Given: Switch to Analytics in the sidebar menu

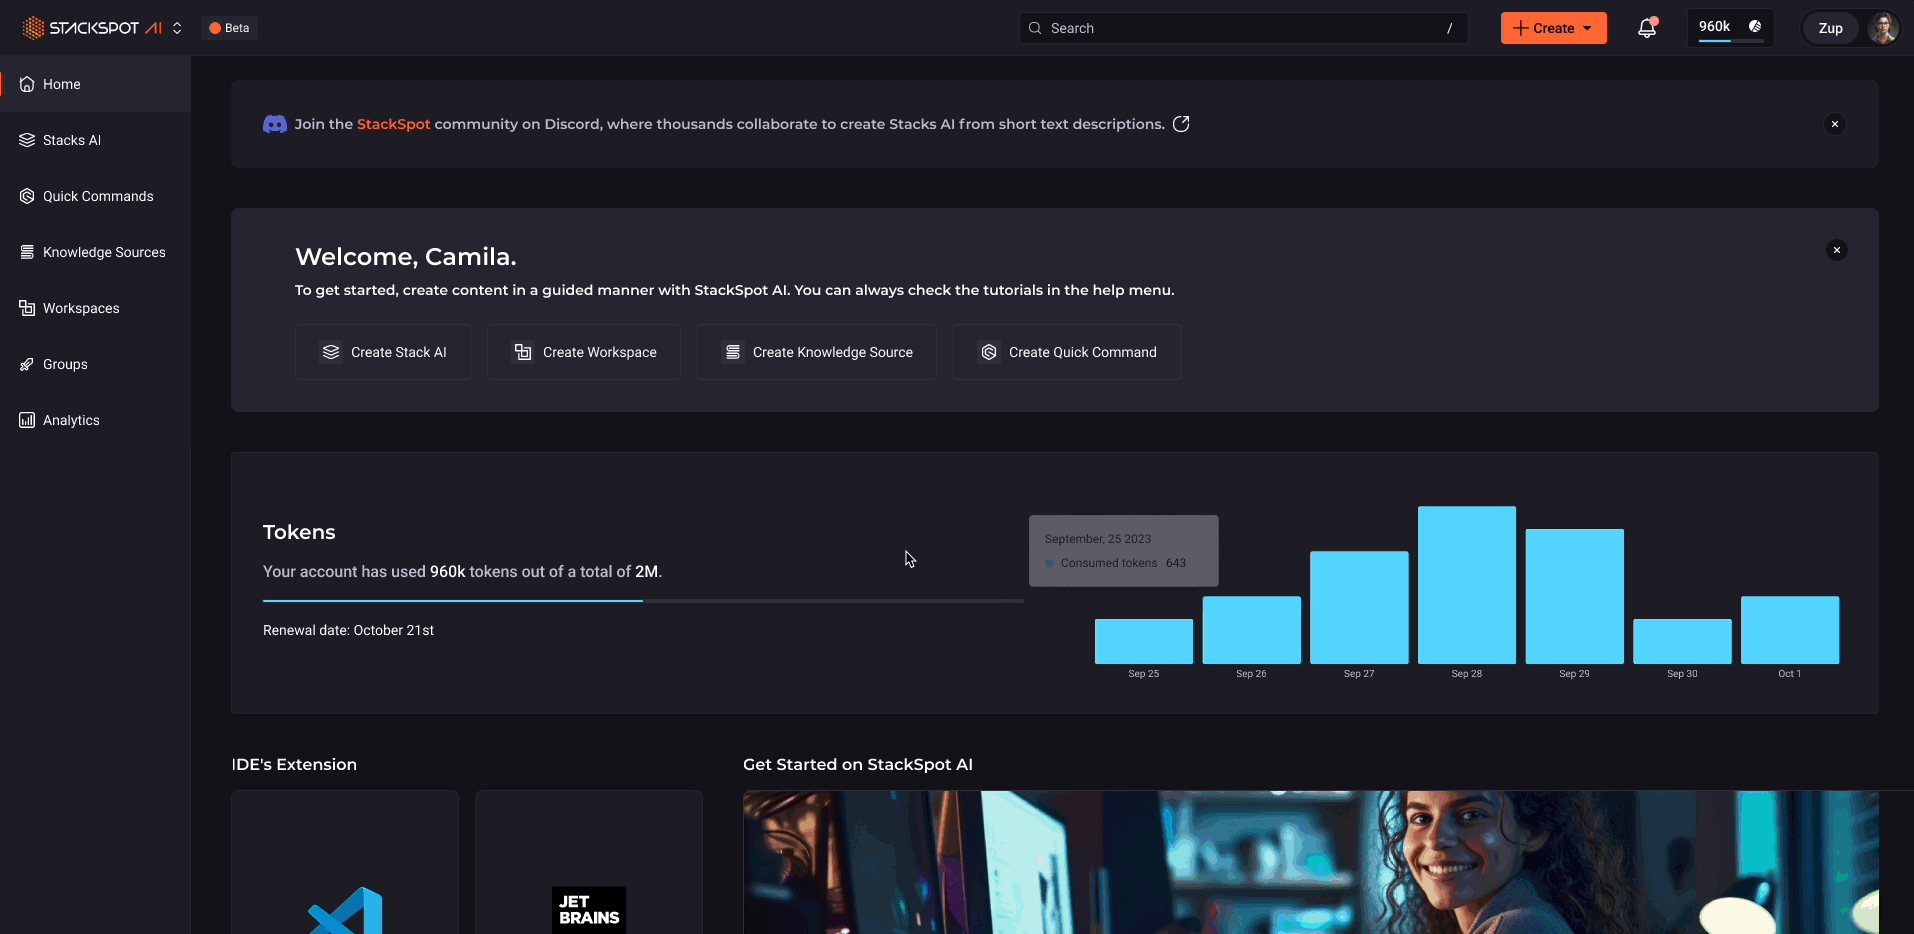Looking at the screenshot, I should [70, 420].
